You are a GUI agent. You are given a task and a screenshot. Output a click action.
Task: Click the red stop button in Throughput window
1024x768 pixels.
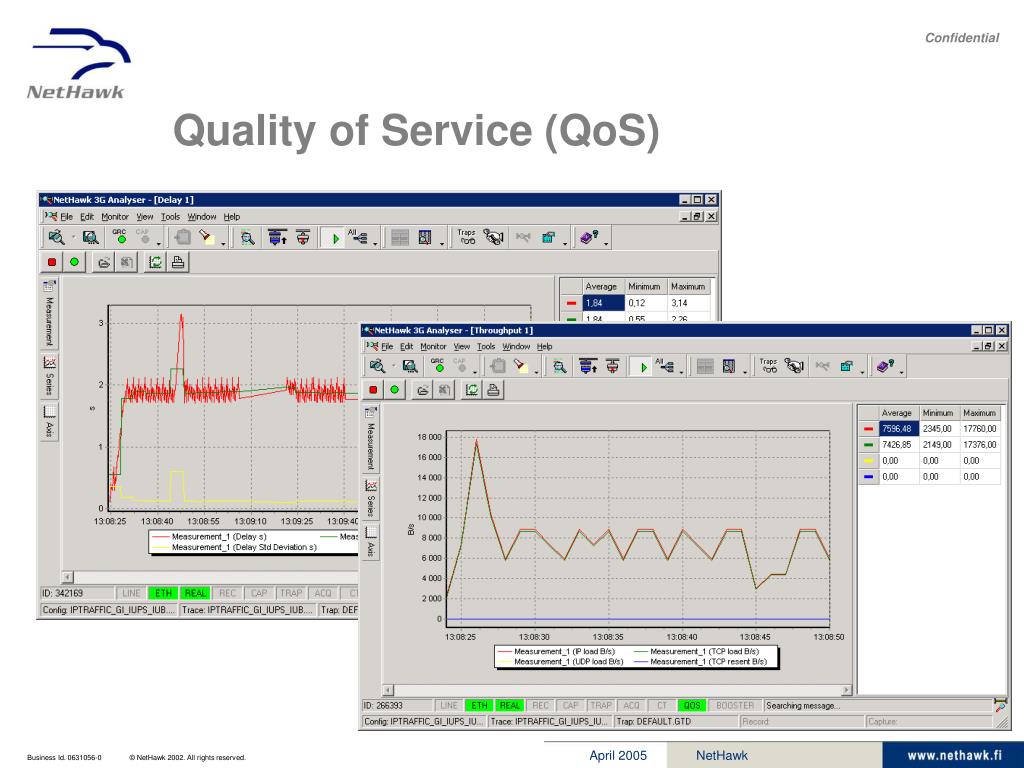373,390
